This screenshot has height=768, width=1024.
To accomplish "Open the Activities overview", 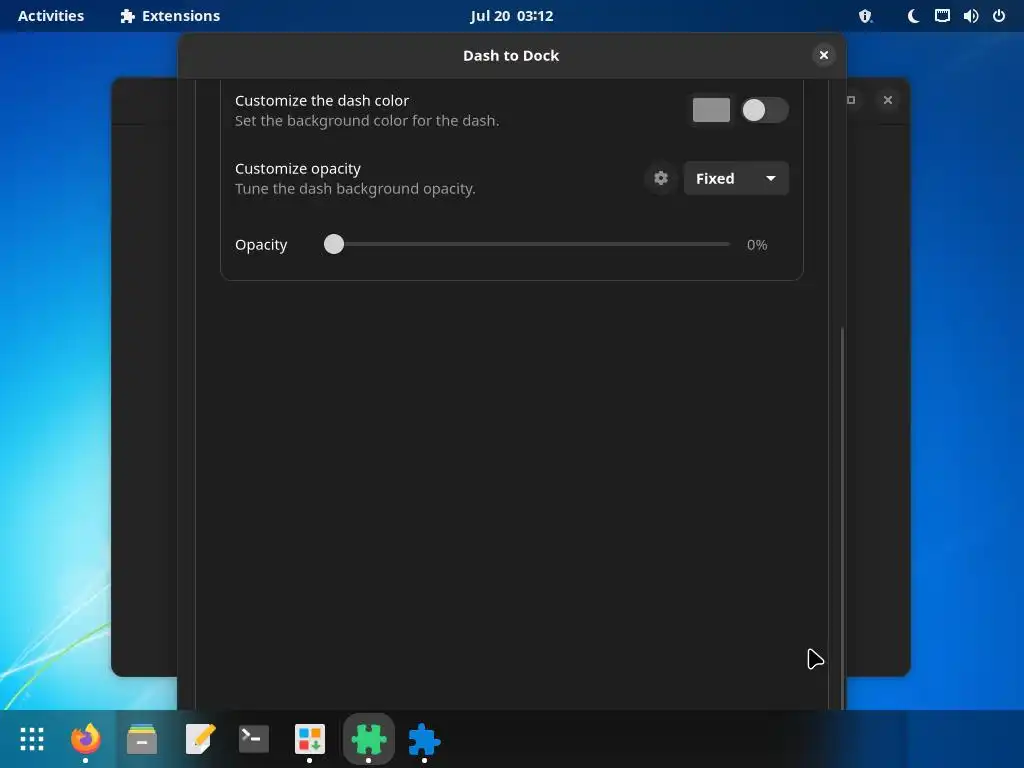I will click(51, 16).
